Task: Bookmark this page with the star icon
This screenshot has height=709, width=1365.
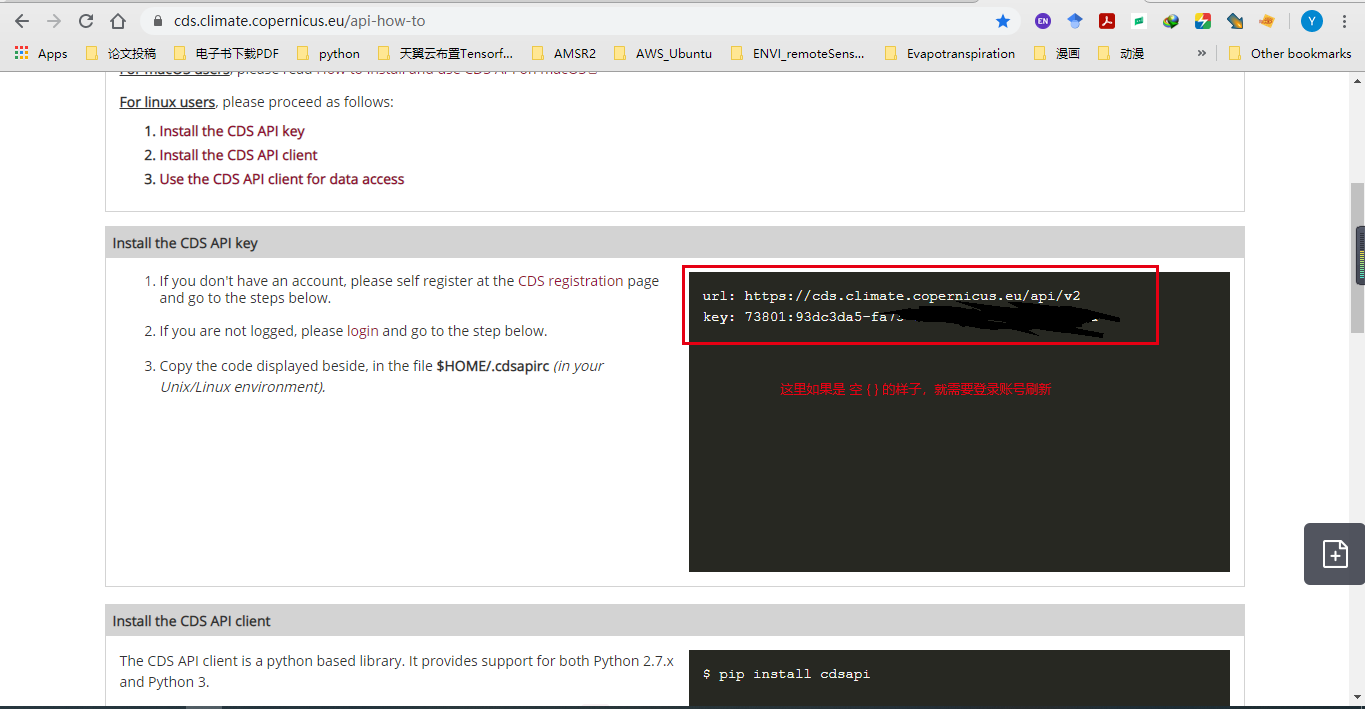Action: [1003, 20]
